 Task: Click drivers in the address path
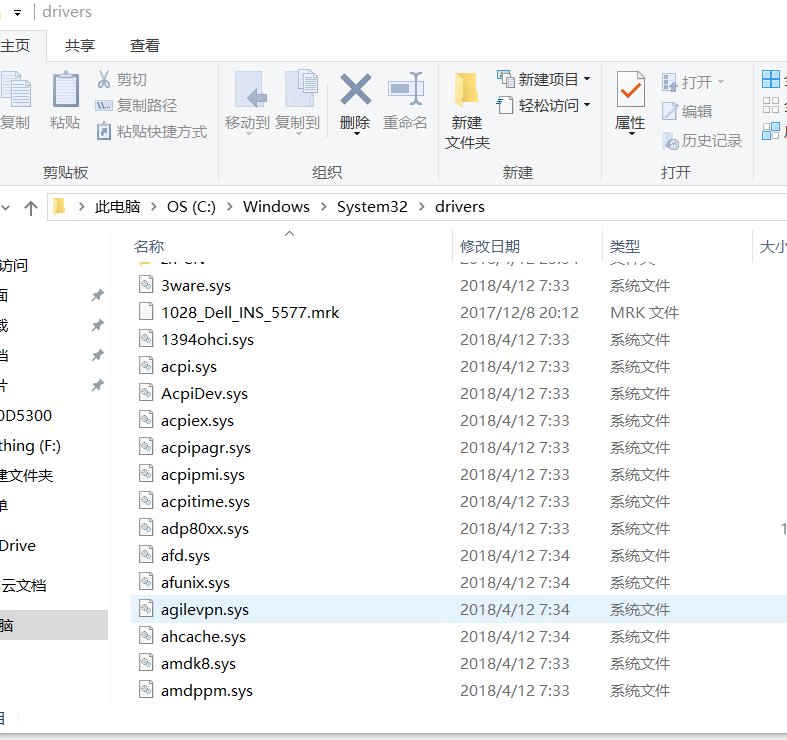click(x=459, y=207)
